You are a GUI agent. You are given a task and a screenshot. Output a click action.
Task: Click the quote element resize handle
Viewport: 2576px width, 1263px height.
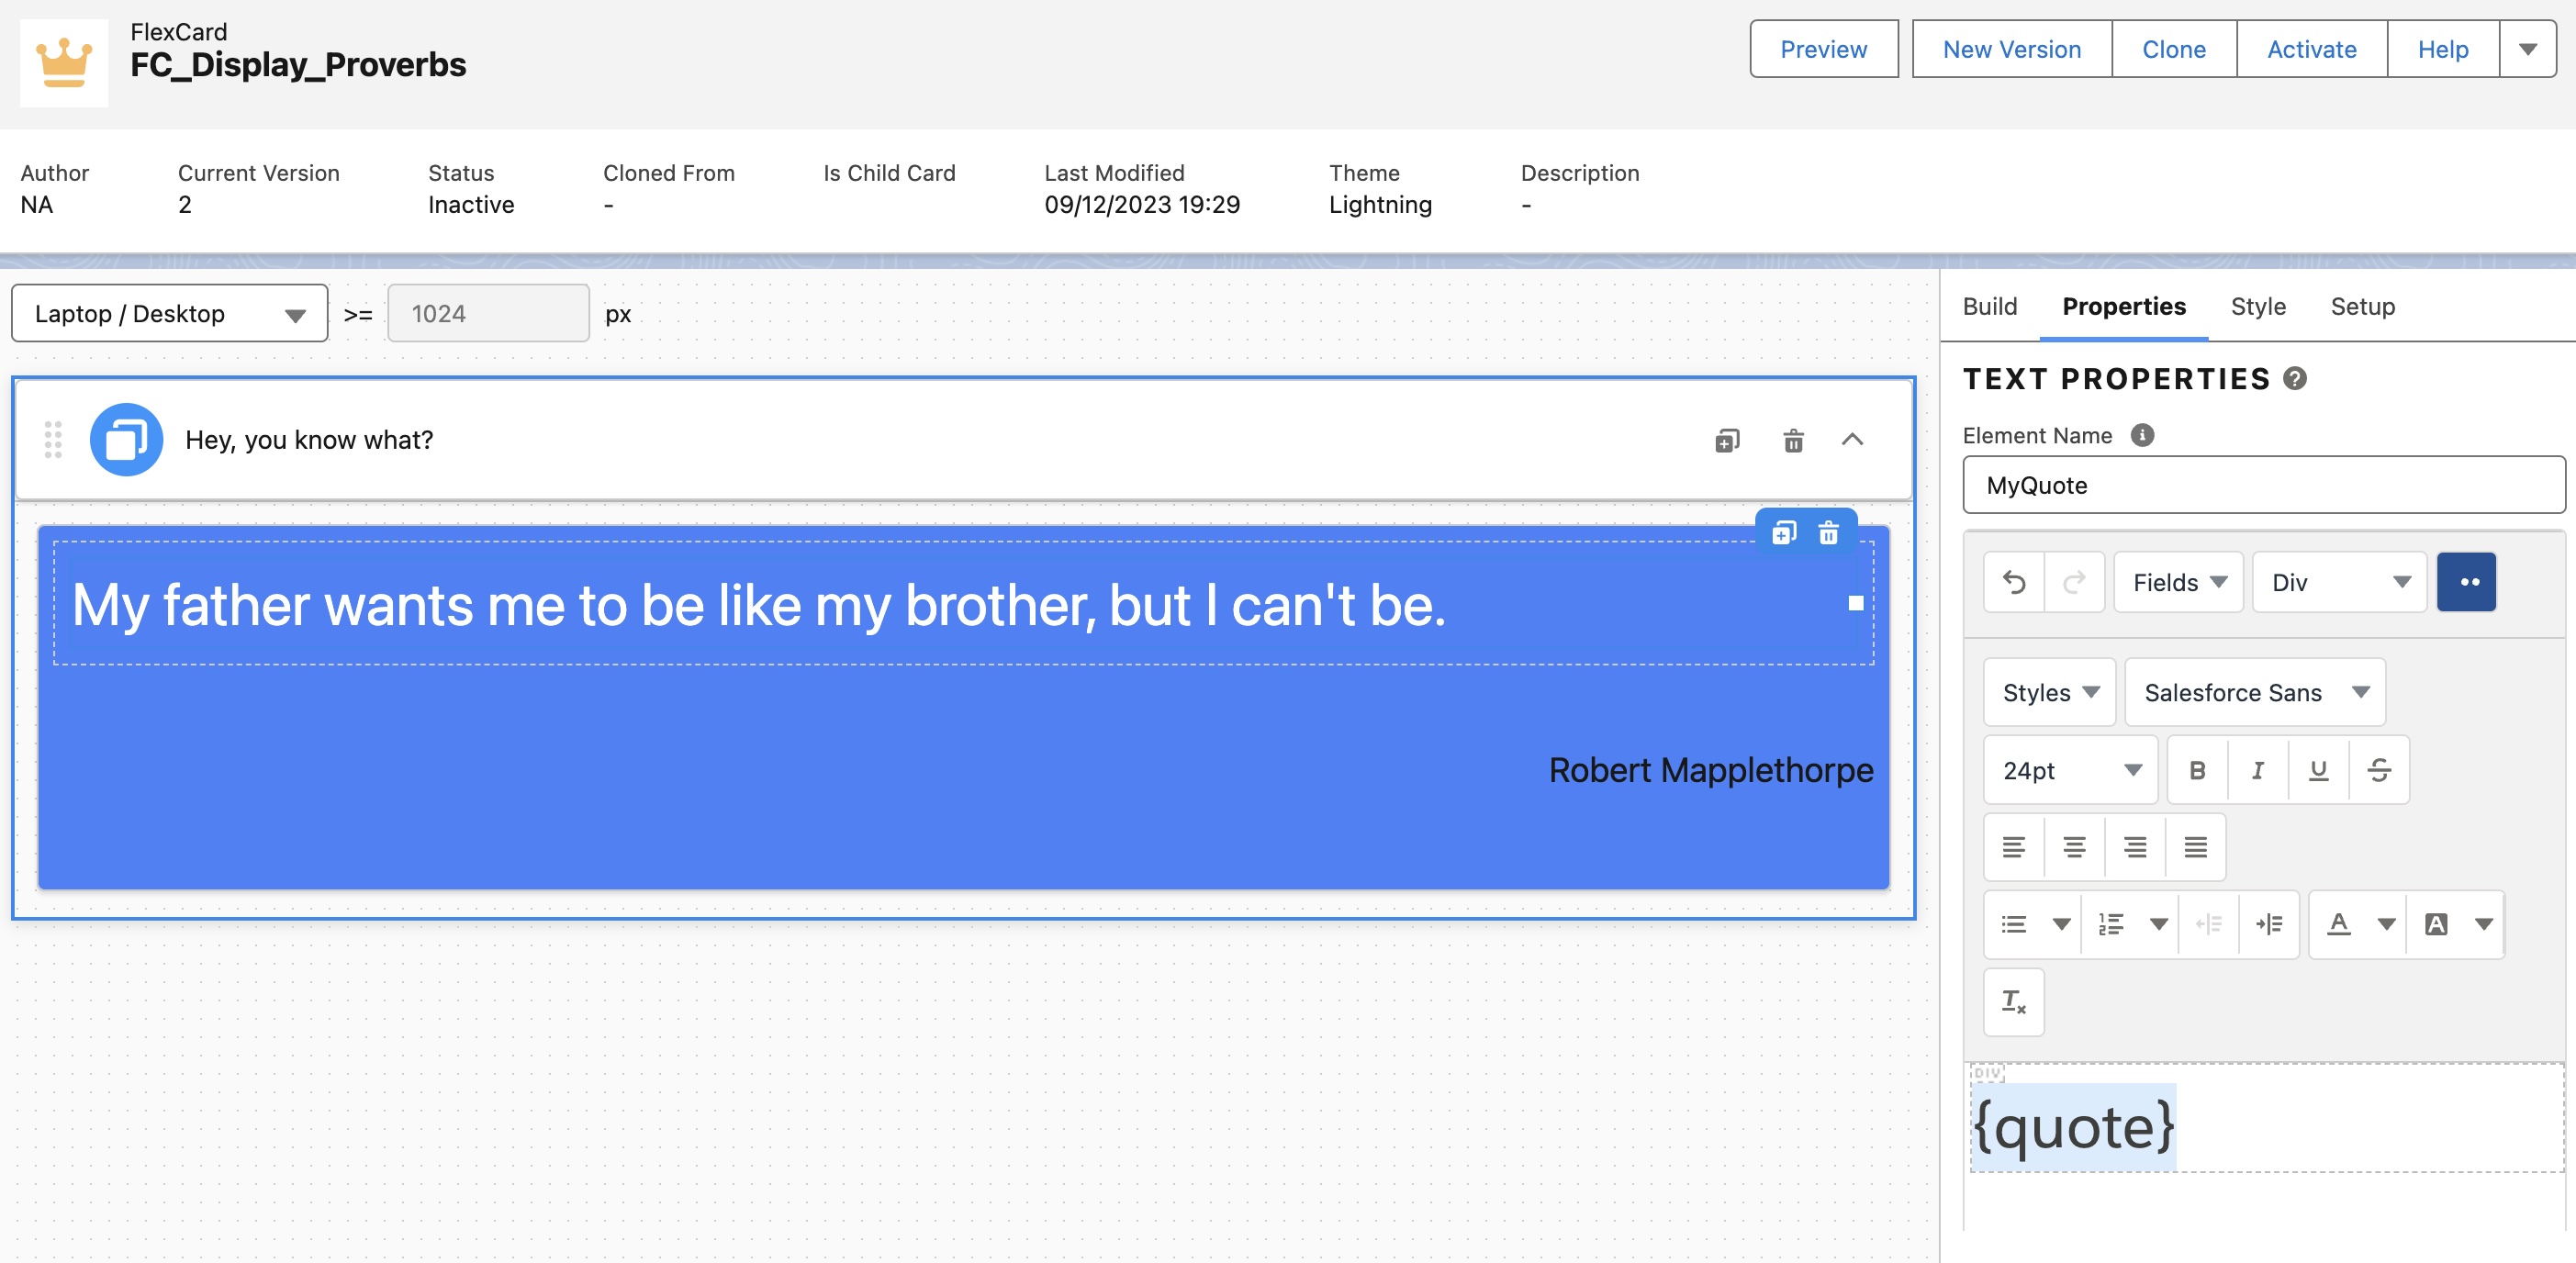point(1855,603)
